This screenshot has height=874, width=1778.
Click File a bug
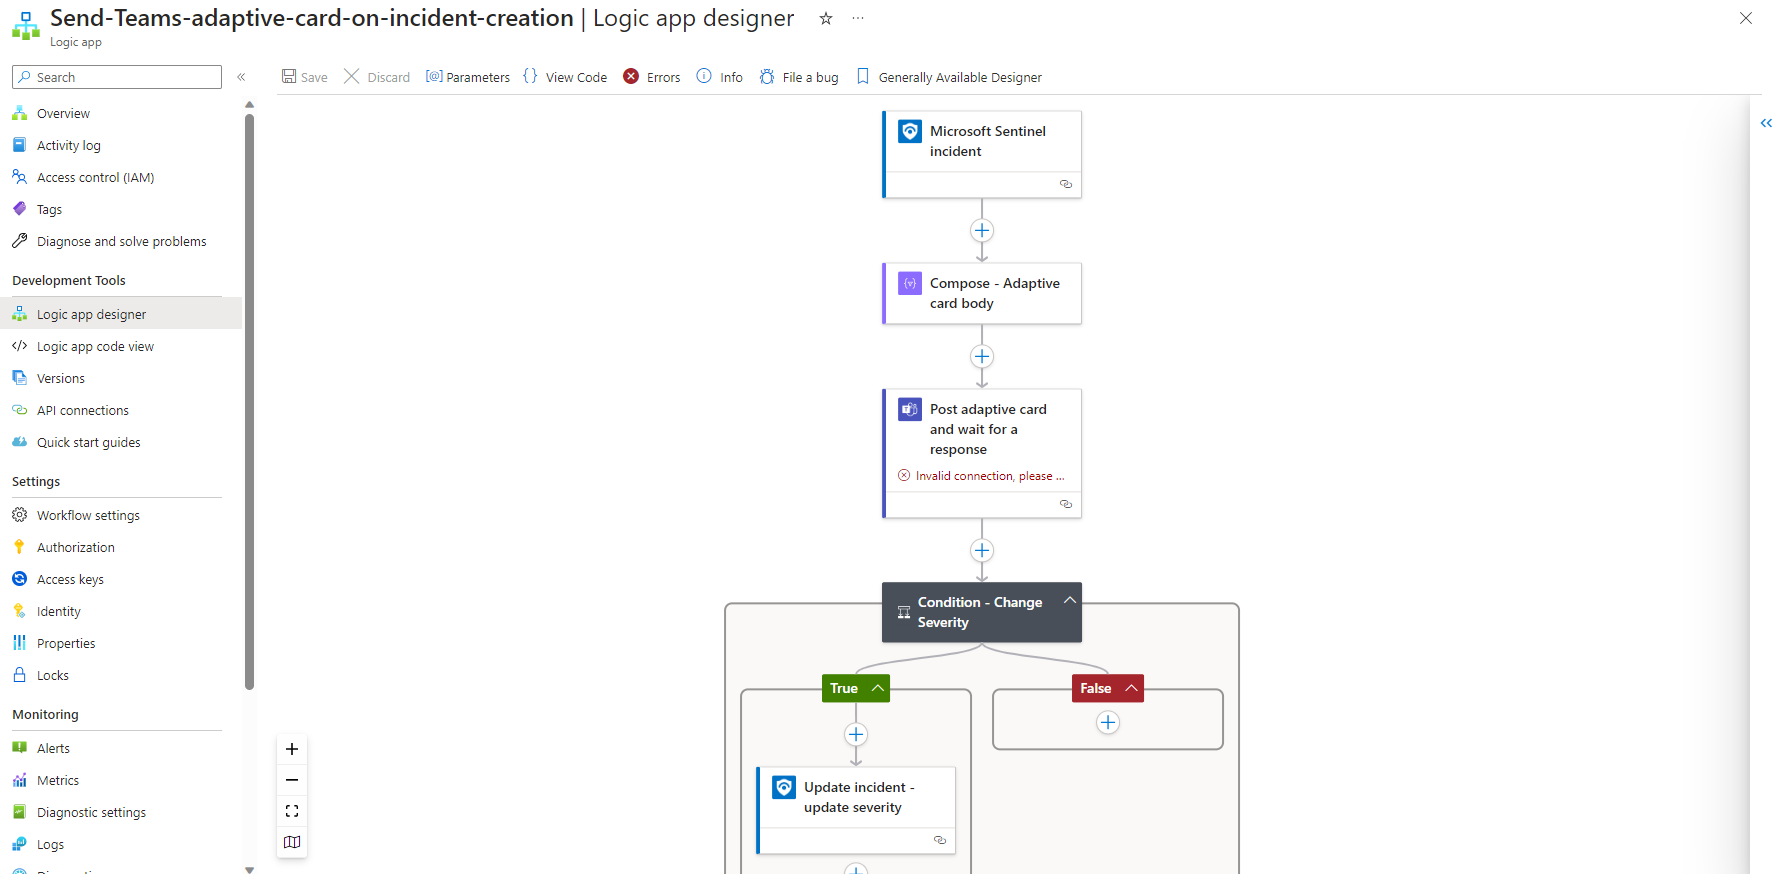tap(799, 77)
